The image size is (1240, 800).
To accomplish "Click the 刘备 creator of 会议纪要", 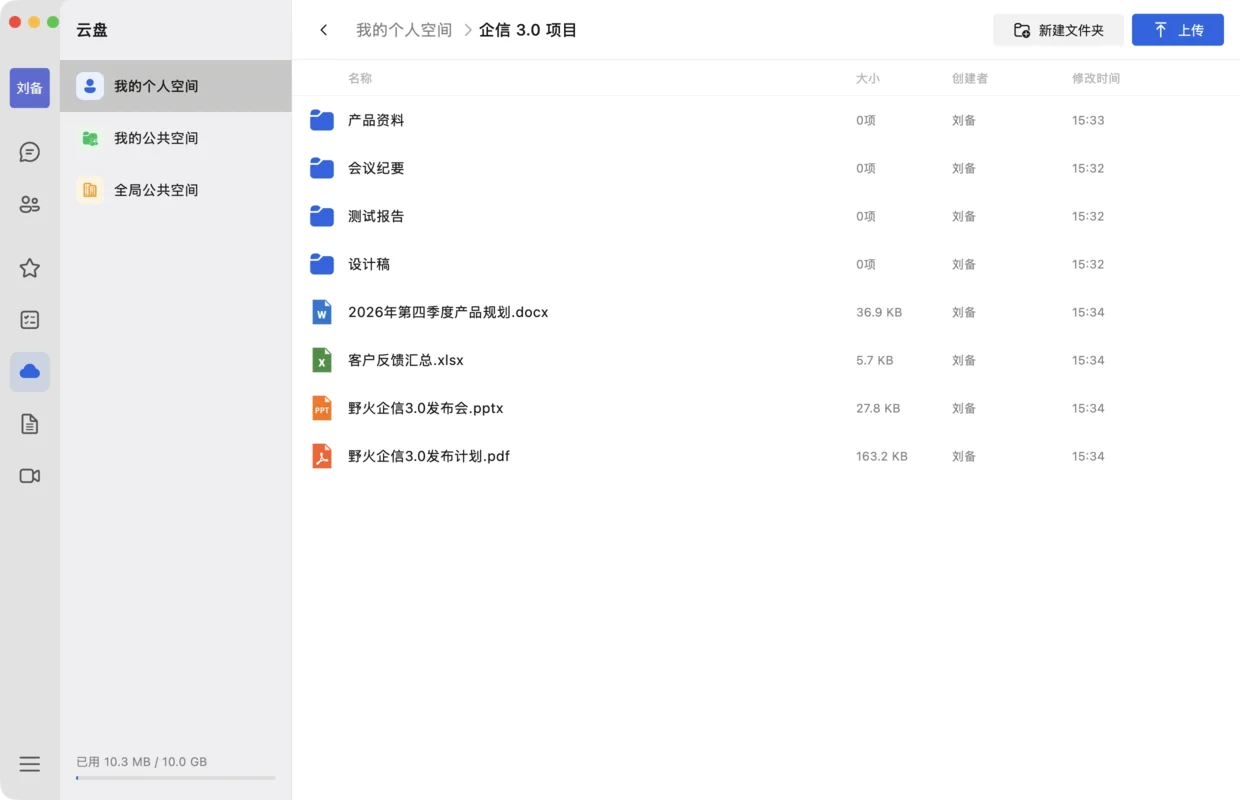I will [964, 168].
